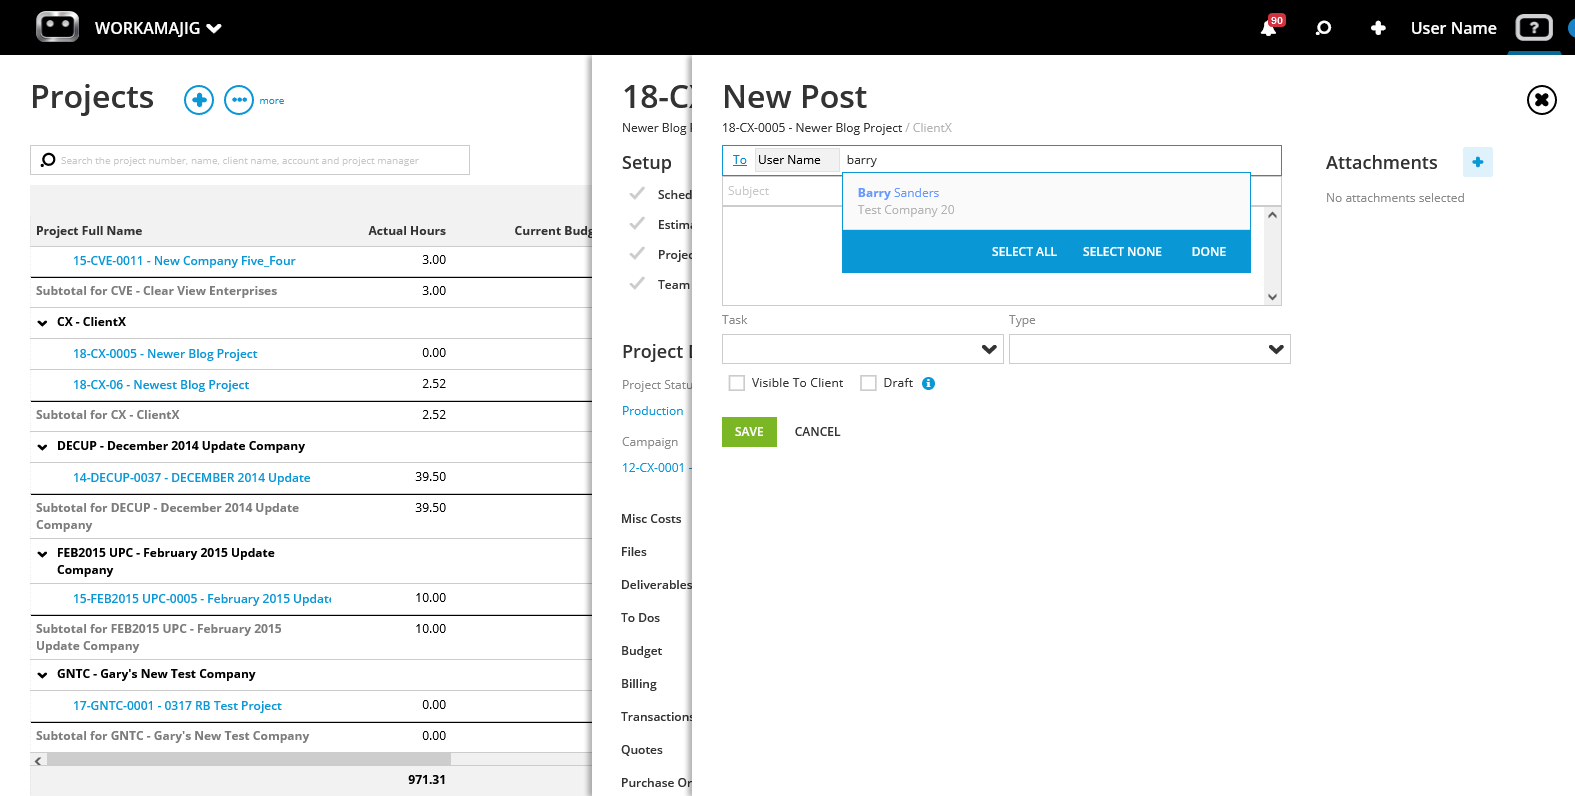
Task: Click the green SAVE button
Action: pos(749,432)
